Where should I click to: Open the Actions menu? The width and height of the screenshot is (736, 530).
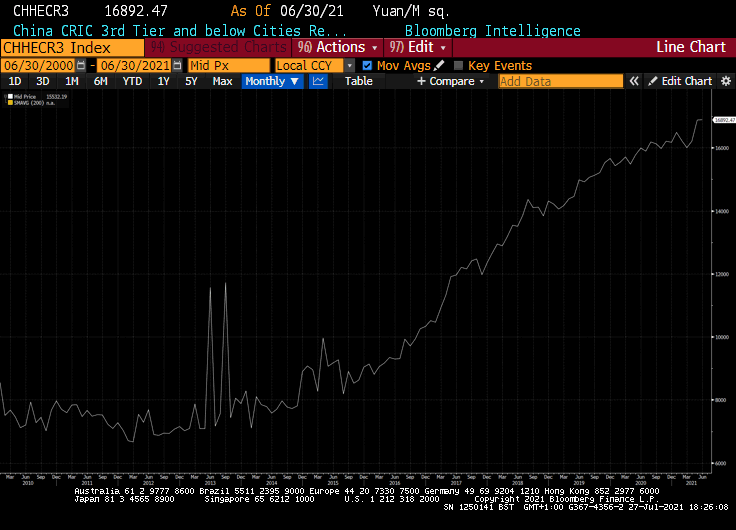pyautogui.click(x=339, y=47)
